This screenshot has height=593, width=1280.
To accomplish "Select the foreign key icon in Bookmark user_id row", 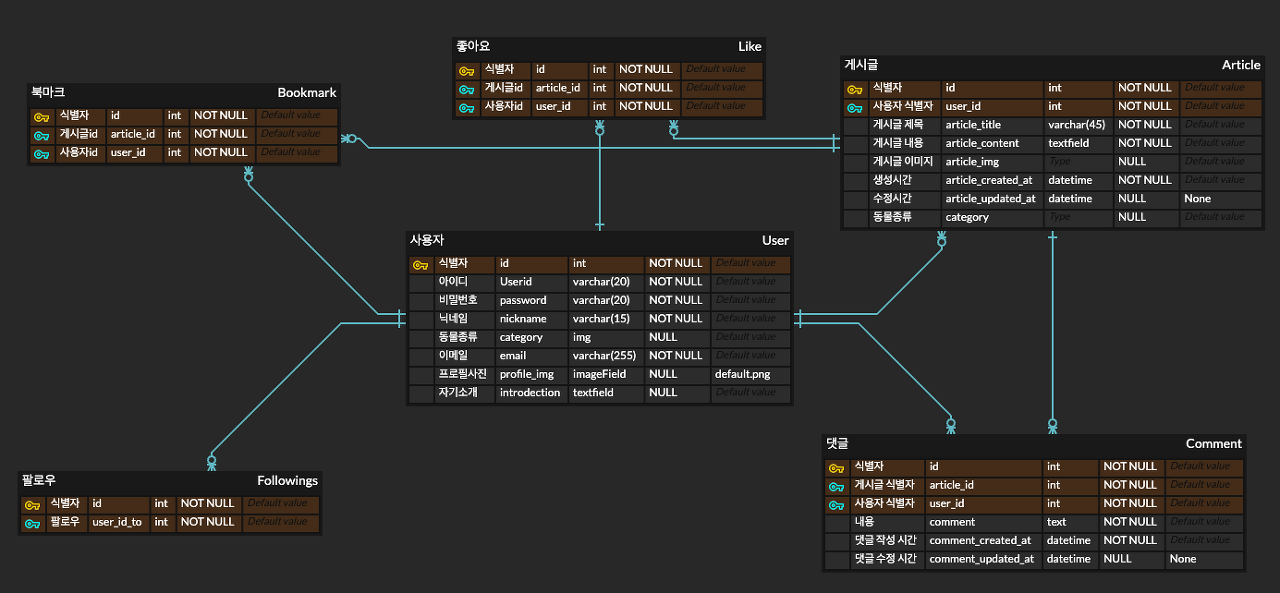I will pyautogui.click(x=41, y=154).
